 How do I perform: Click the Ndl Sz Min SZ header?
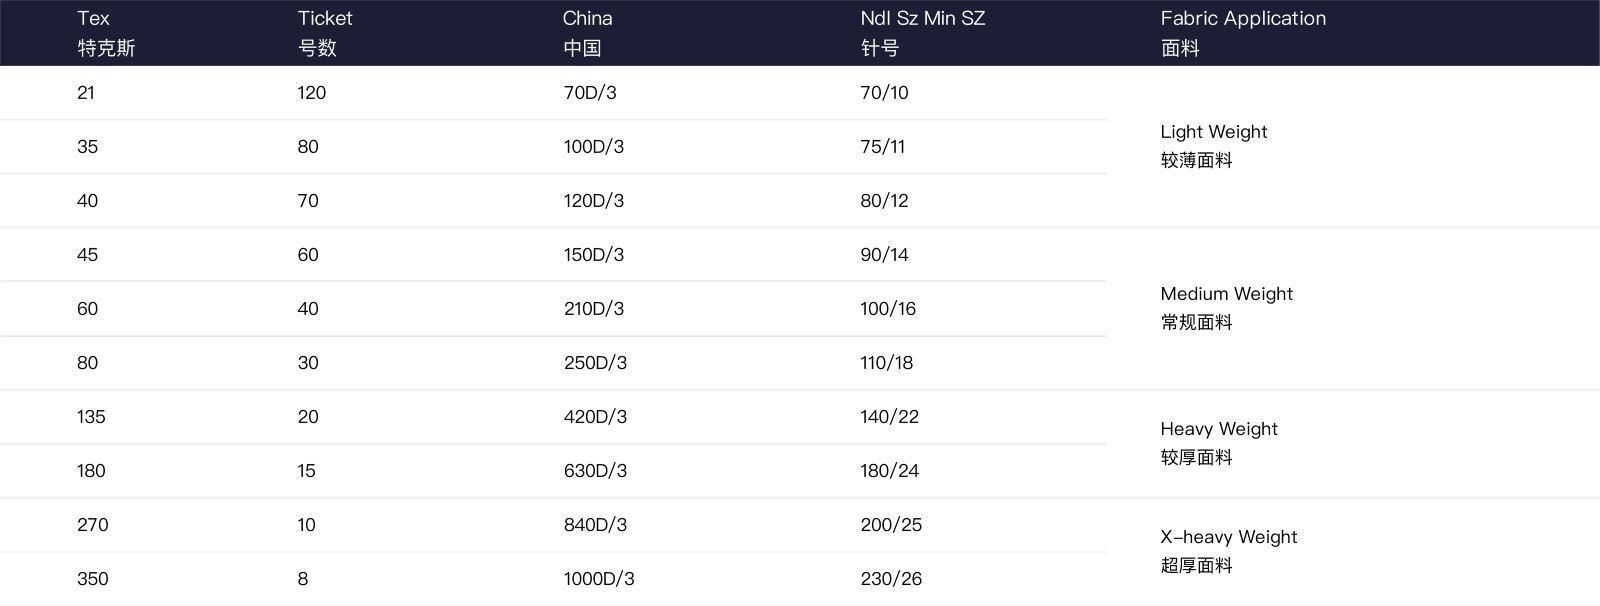(x=922, y=33)
